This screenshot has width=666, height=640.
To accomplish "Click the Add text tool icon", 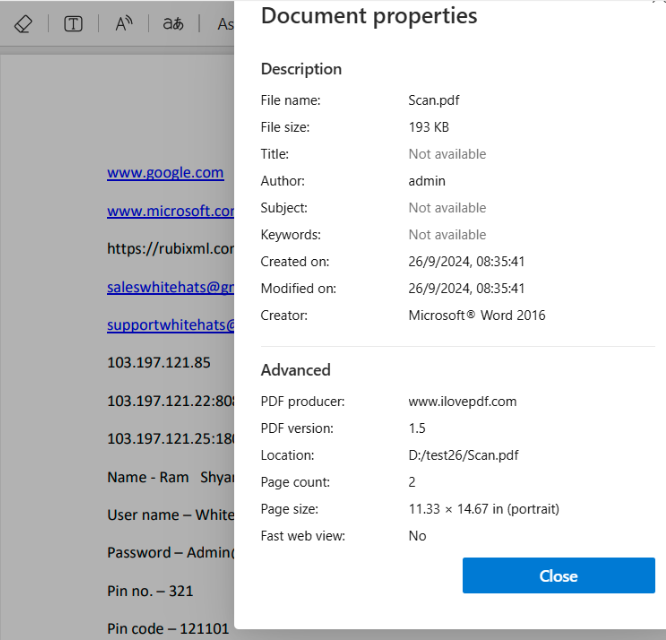I will (x=73, y=24).
